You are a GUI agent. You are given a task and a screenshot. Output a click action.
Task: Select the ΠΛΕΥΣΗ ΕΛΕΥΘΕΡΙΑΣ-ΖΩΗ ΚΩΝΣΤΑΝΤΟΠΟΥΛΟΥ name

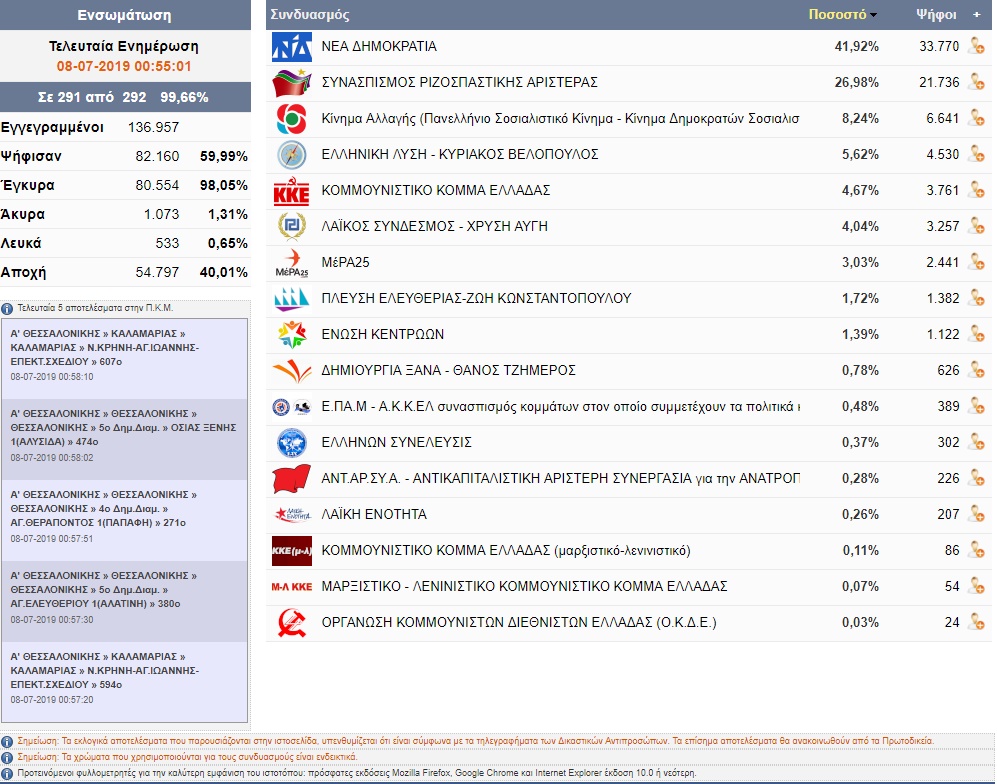click(x=476, y=298)
